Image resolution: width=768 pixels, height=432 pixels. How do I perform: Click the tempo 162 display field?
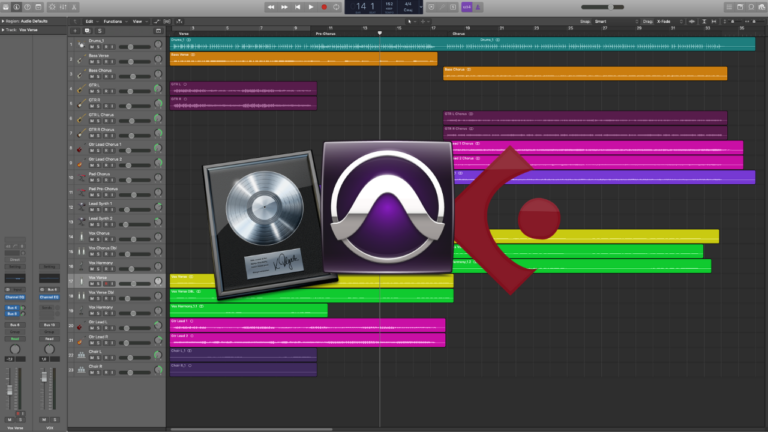[389, 6]
